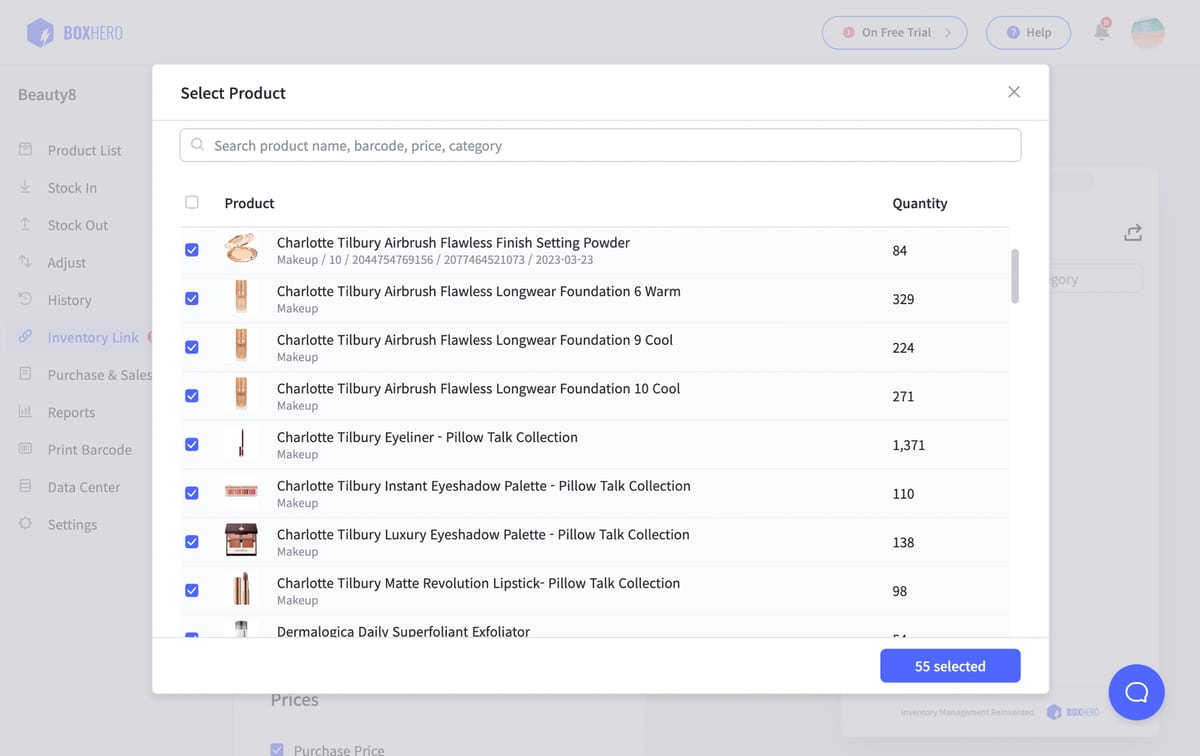Viewport: 1200px width, 756px height.
Task: Click the Product column header
Action: point(249,203)
